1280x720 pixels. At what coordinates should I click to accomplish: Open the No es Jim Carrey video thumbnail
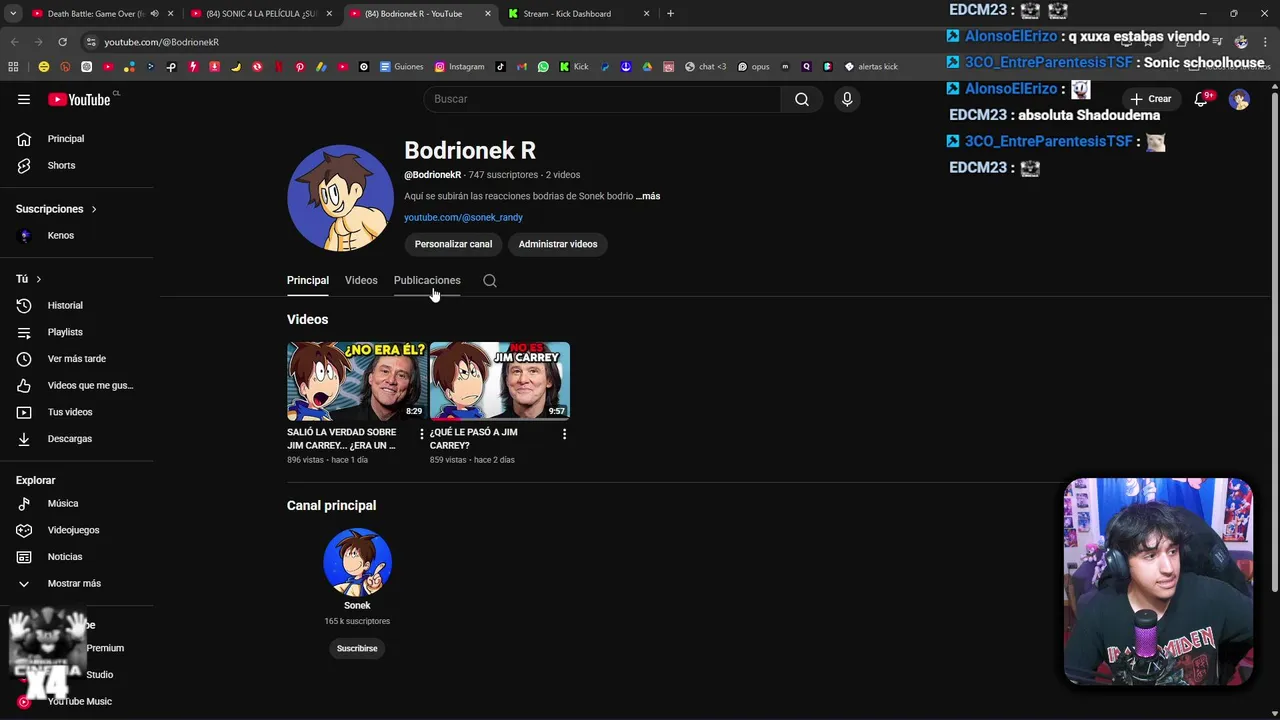click(x=500, y=381)
